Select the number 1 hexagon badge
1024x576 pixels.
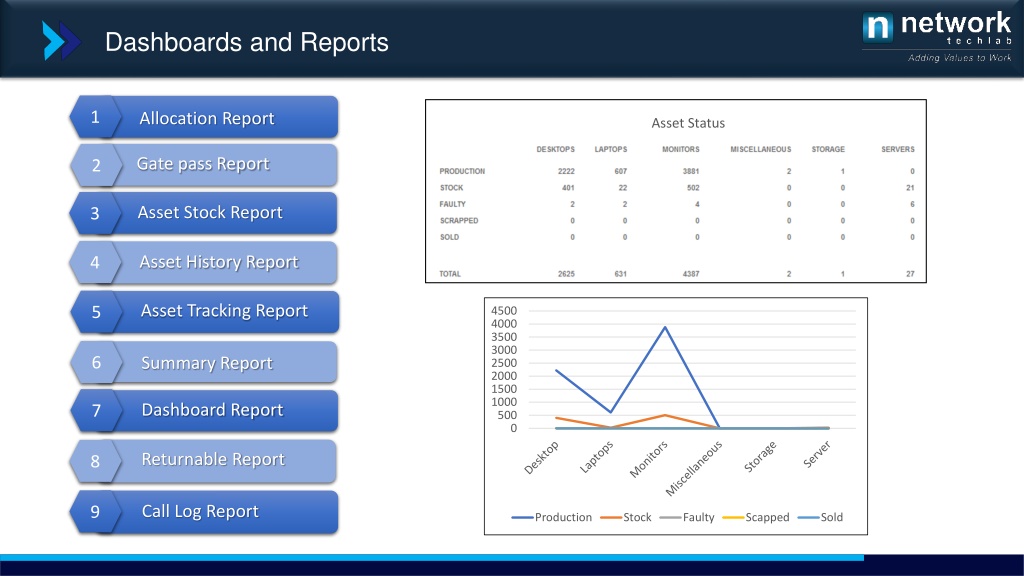pyautogui.click(x=95, y=118)
